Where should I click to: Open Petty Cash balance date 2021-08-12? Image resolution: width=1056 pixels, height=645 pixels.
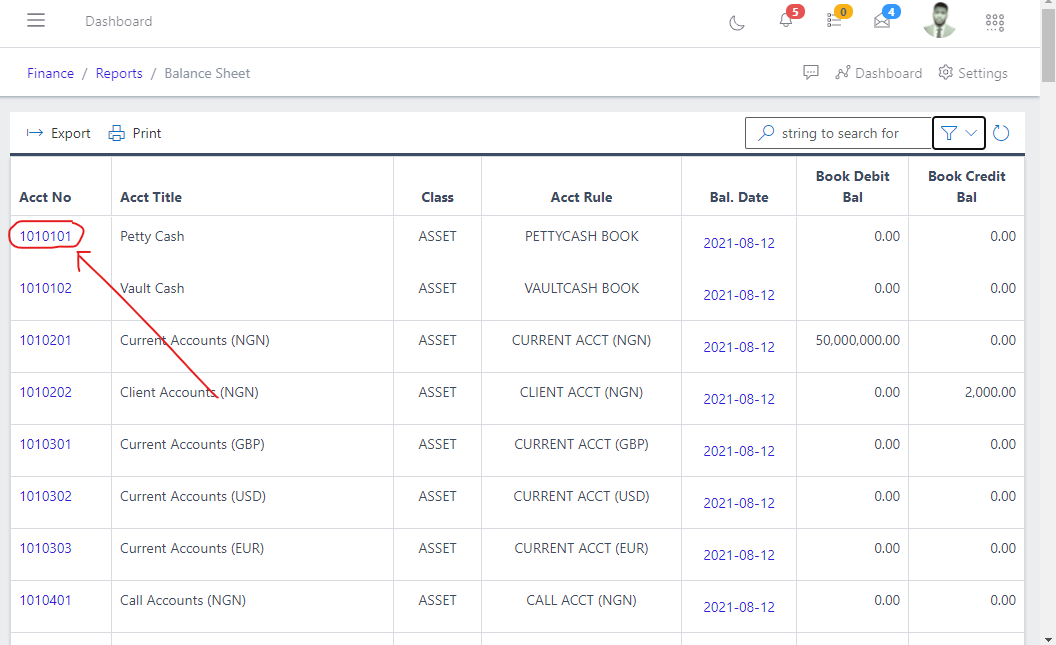(x=739, y=243)
